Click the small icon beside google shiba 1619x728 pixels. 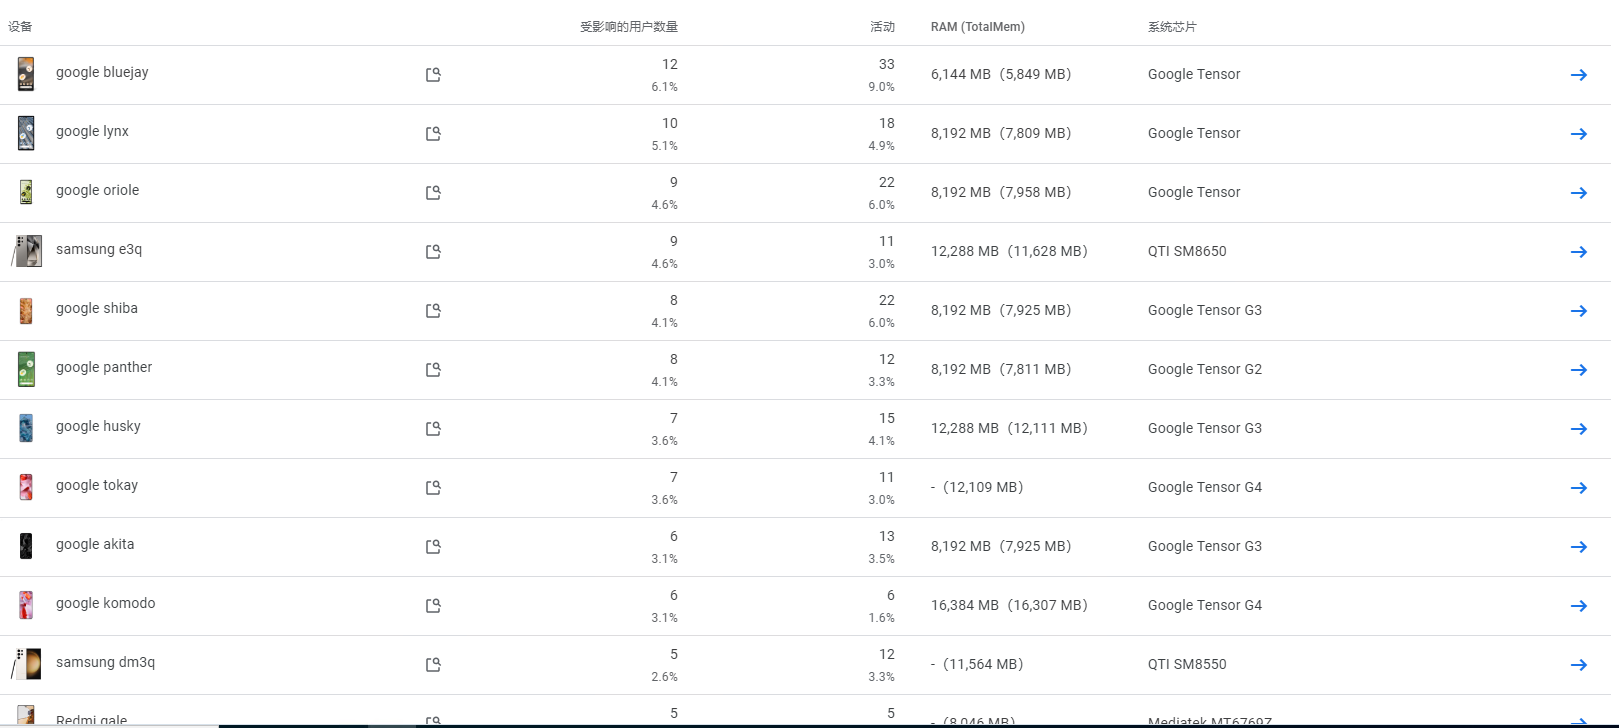click(433, 311)
